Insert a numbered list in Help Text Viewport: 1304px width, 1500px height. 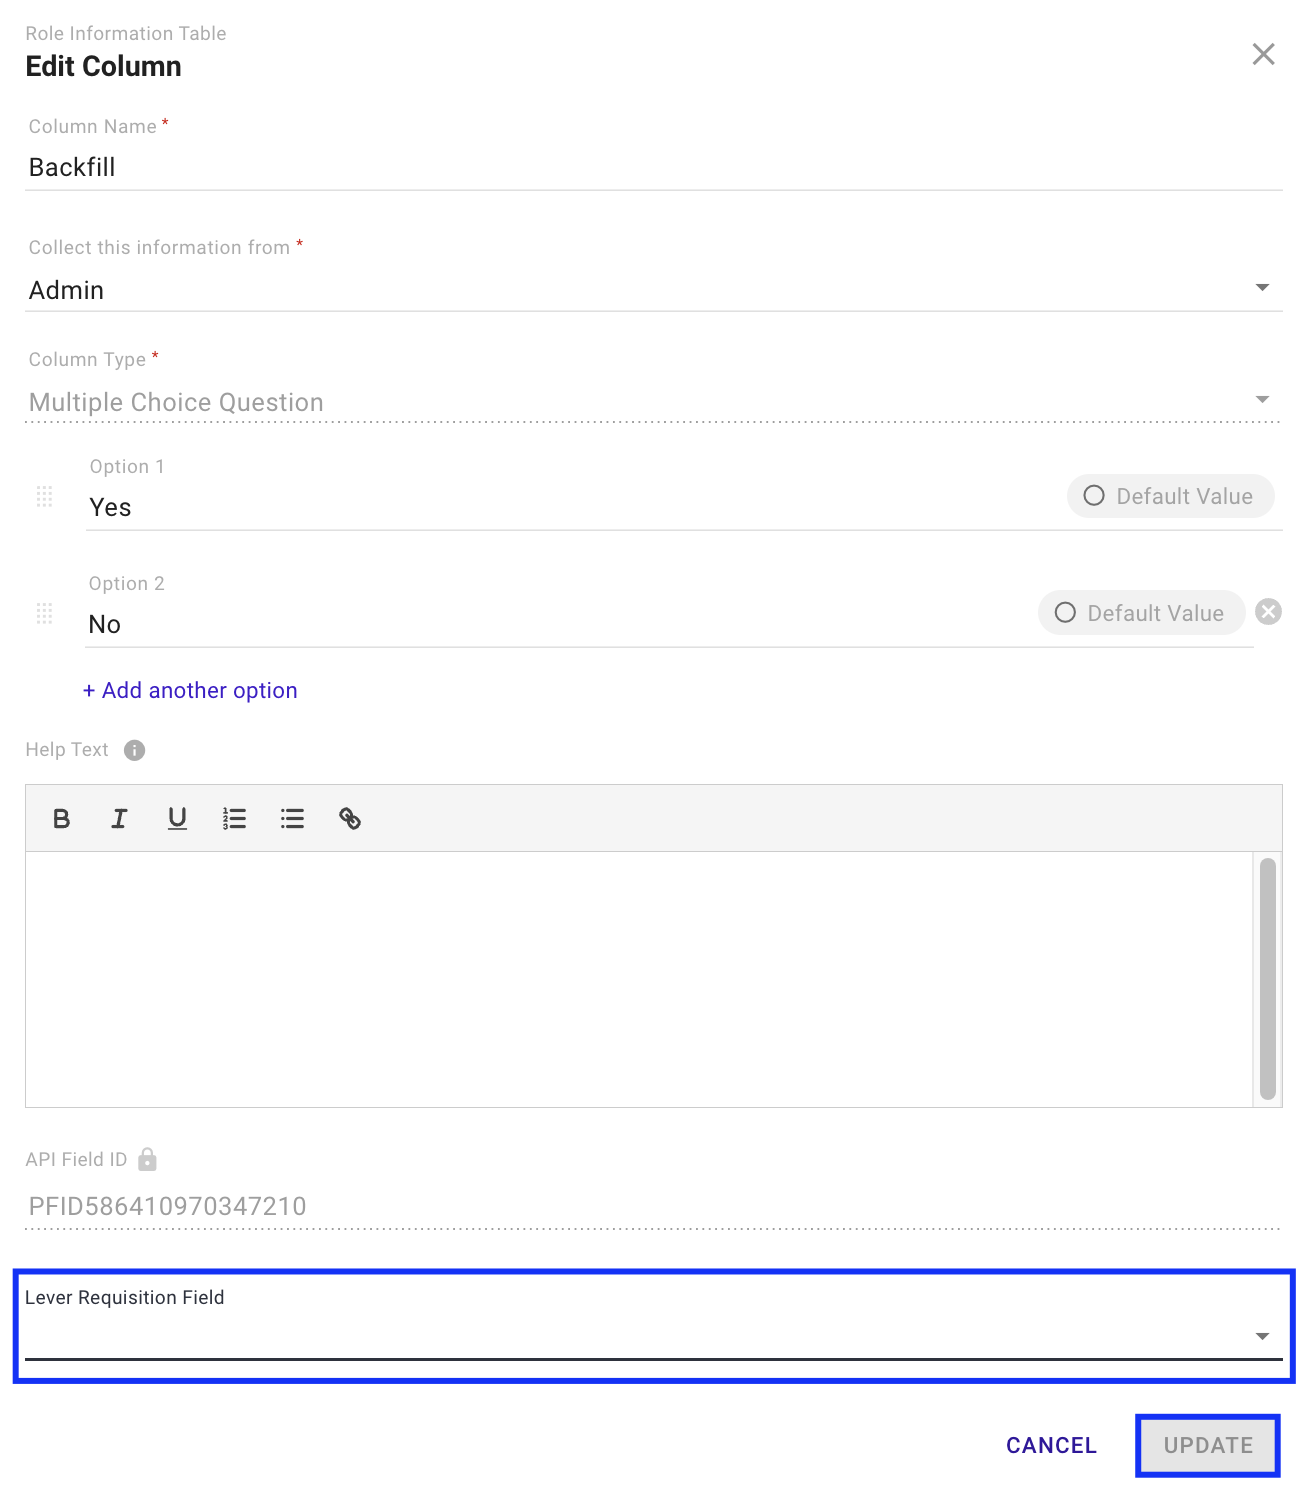click(x=234, y=819)
